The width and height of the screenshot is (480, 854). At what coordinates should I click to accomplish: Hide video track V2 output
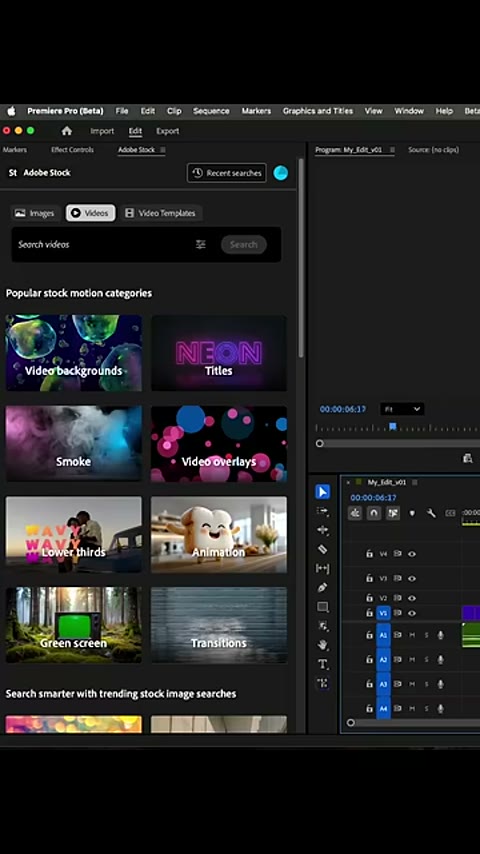412,598
